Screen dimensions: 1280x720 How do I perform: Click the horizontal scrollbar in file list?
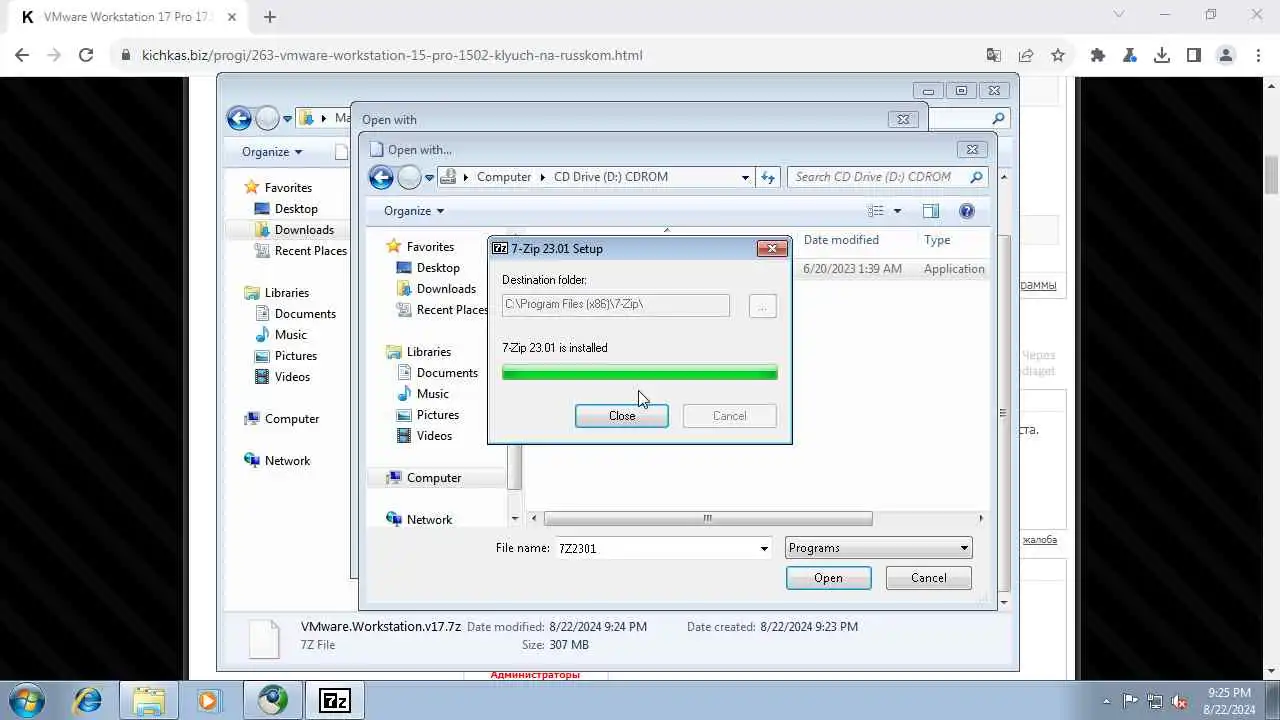point(707,518)
